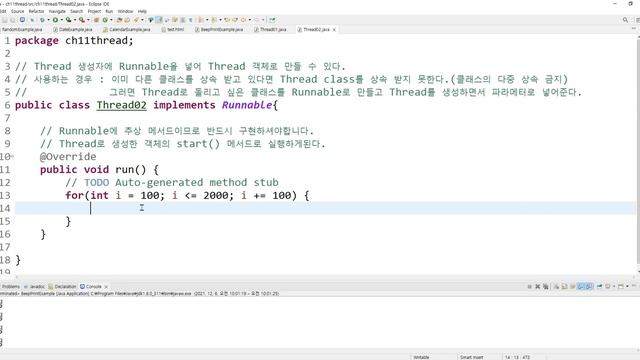640x360 pixels.
Task: Switch to the CalendarExample.java editor tab
Action: [x=127, y=29]
